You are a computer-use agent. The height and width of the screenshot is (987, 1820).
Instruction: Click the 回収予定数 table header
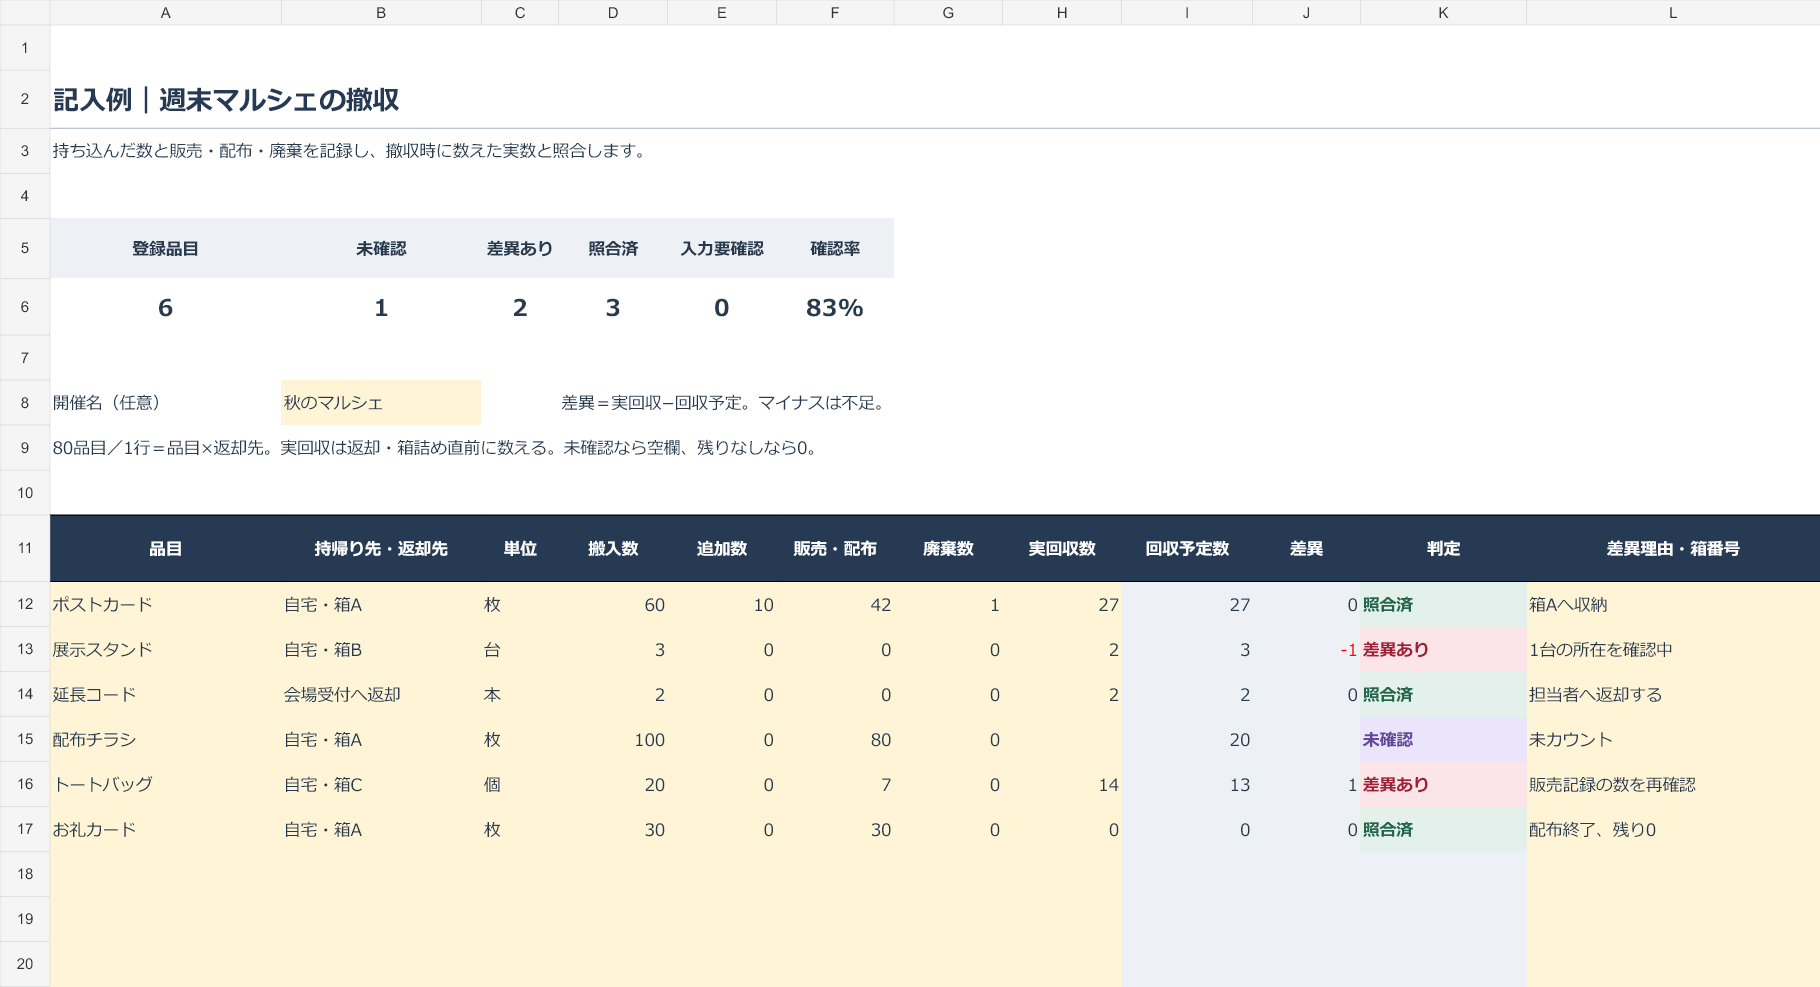(x=1187, y=549)
